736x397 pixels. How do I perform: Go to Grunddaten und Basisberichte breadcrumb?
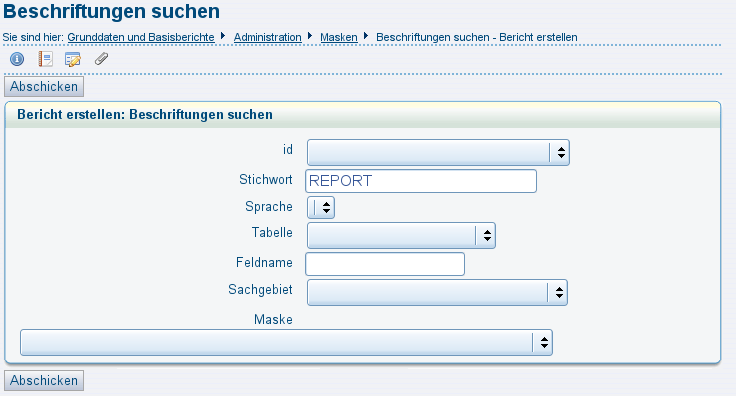click(x=141, y=37)
